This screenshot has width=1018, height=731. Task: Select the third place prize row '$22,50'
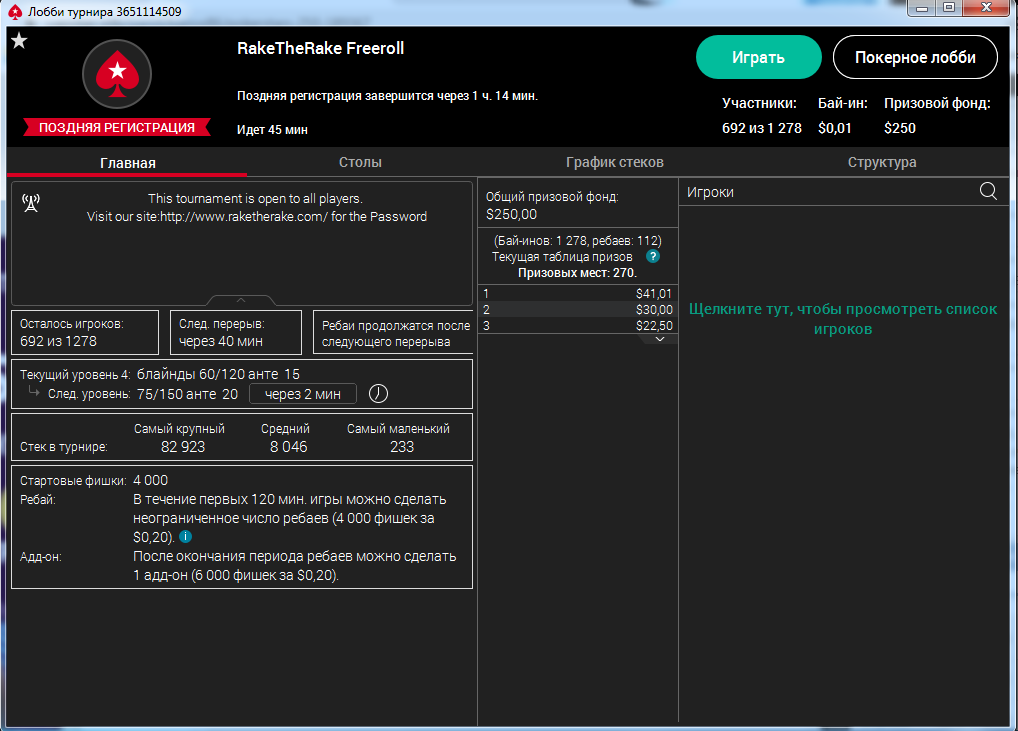[578, 325]
